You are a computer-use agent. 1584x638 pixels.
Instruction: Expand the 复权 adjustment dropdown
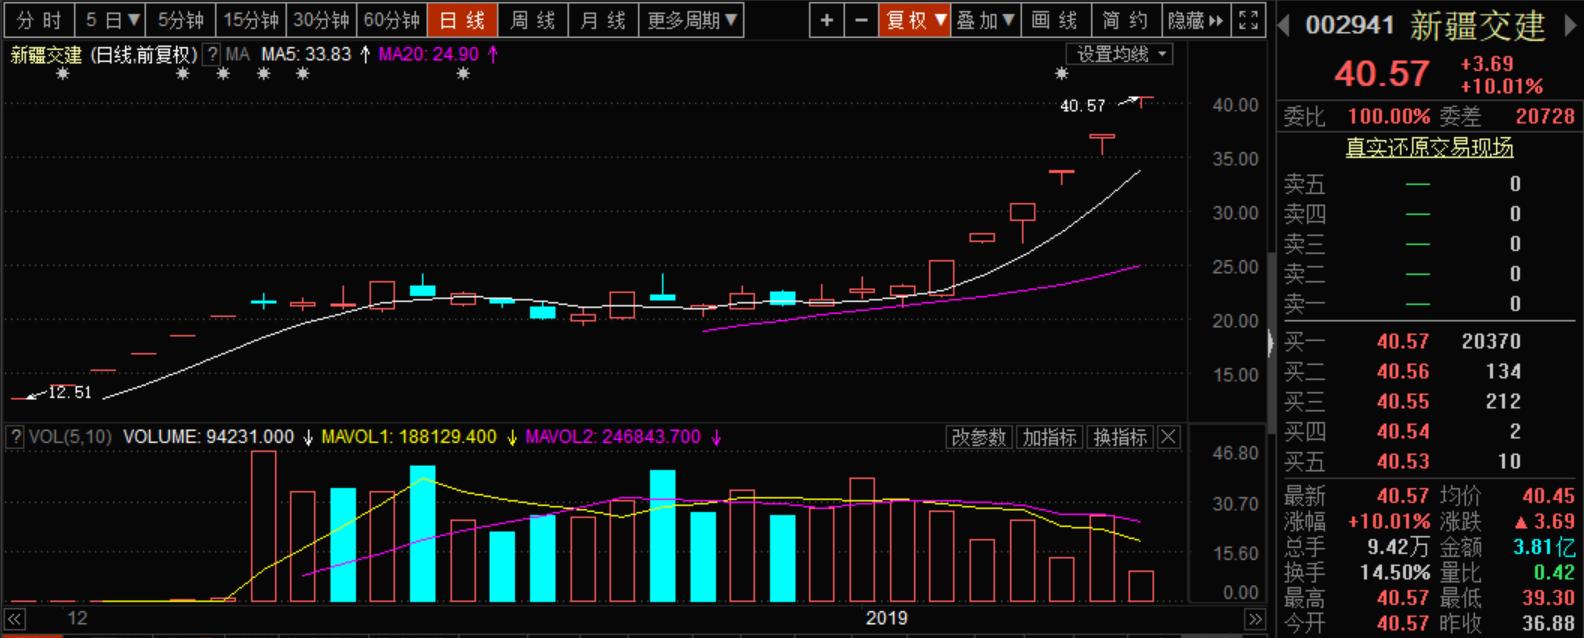pyautogui.click(x=915, y=20)
